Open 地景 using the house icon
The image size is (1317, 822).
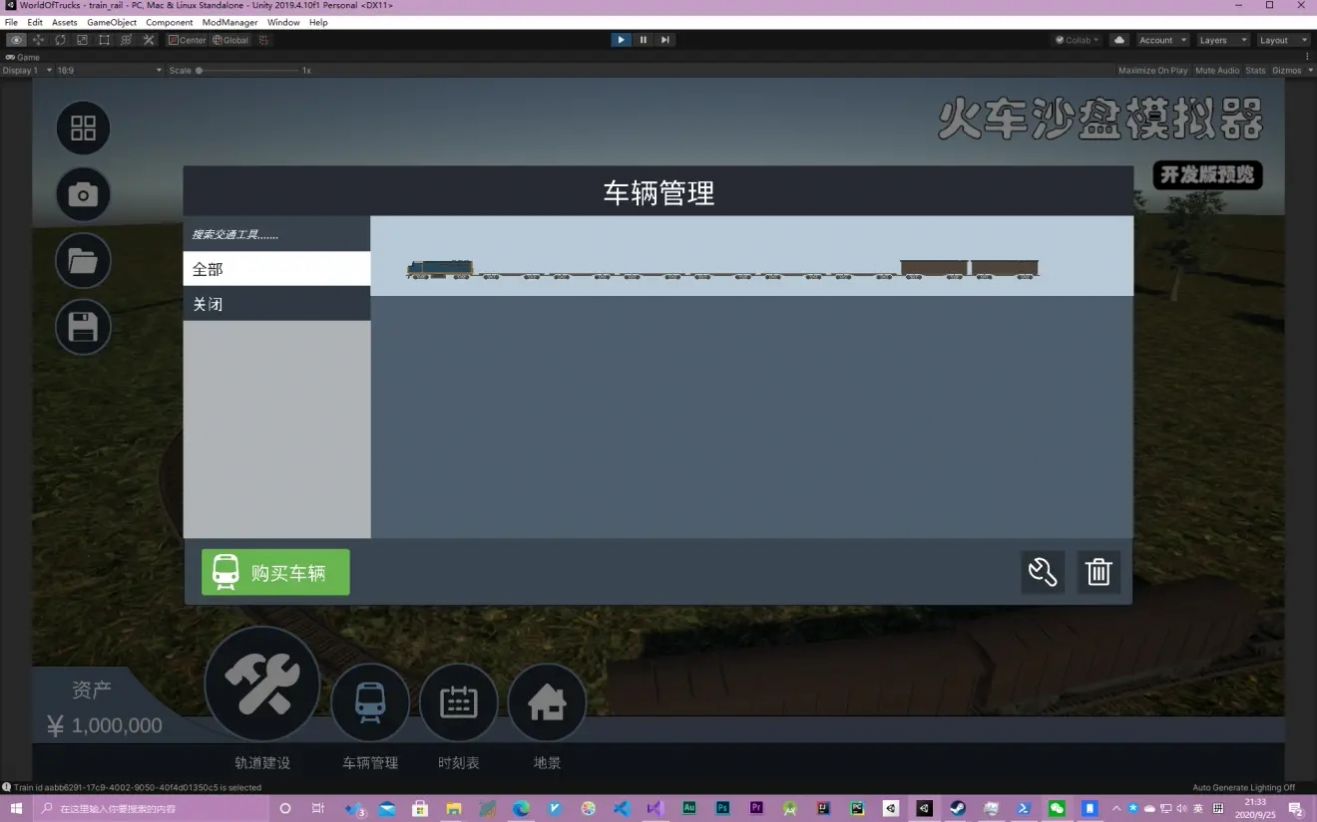coord(547,702)
